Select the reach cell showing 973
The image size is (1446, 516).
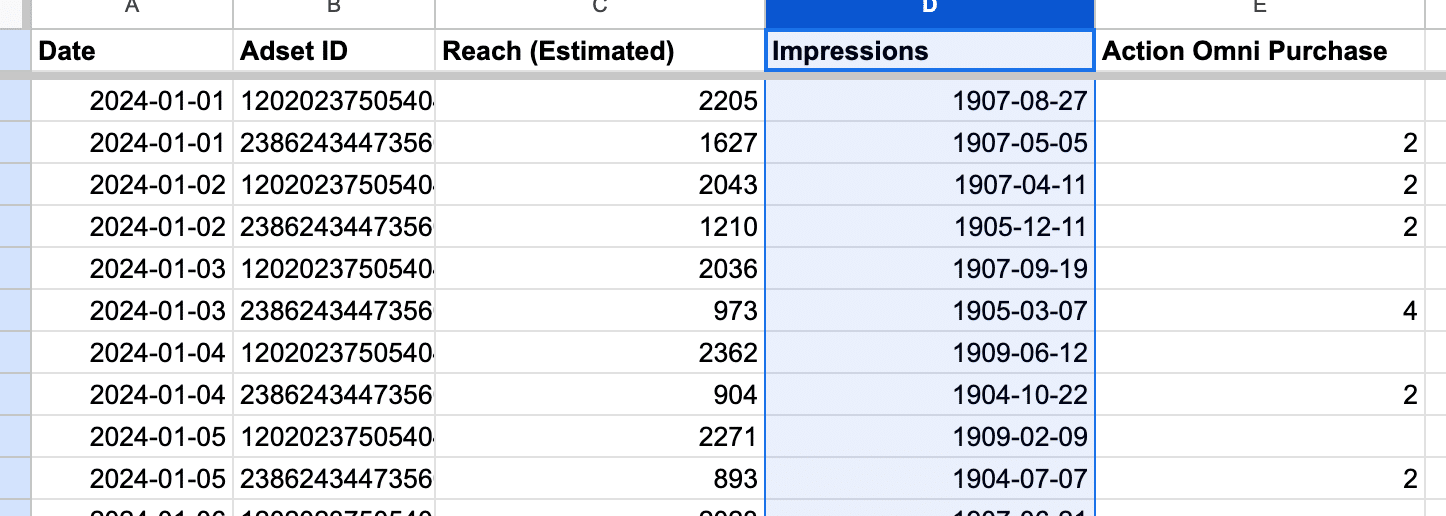[x=600, y=311]
